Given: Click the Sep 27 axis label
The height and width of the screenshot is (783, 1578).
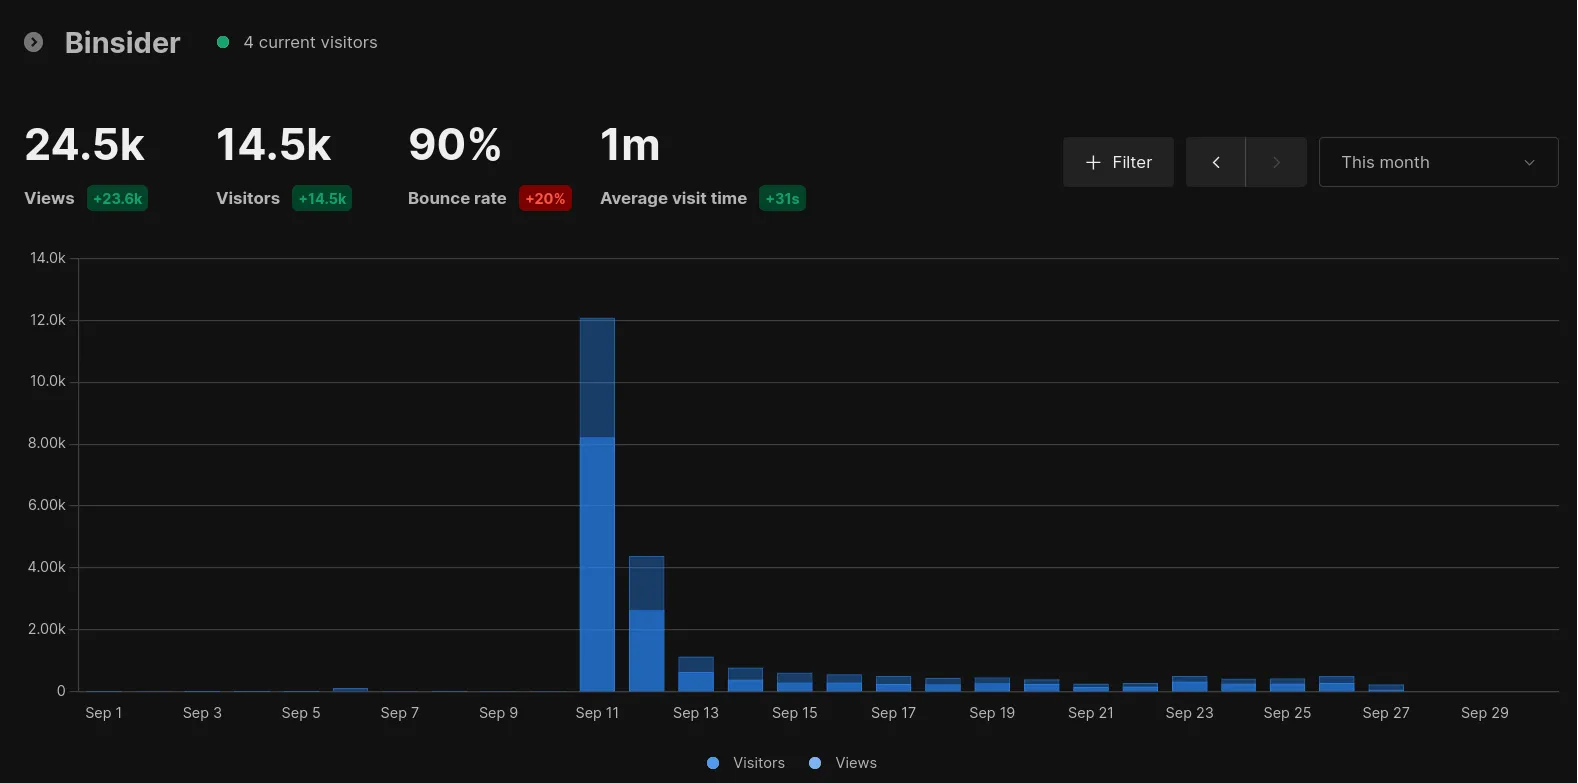Looking at the screenshot, I should (1386, 713).
